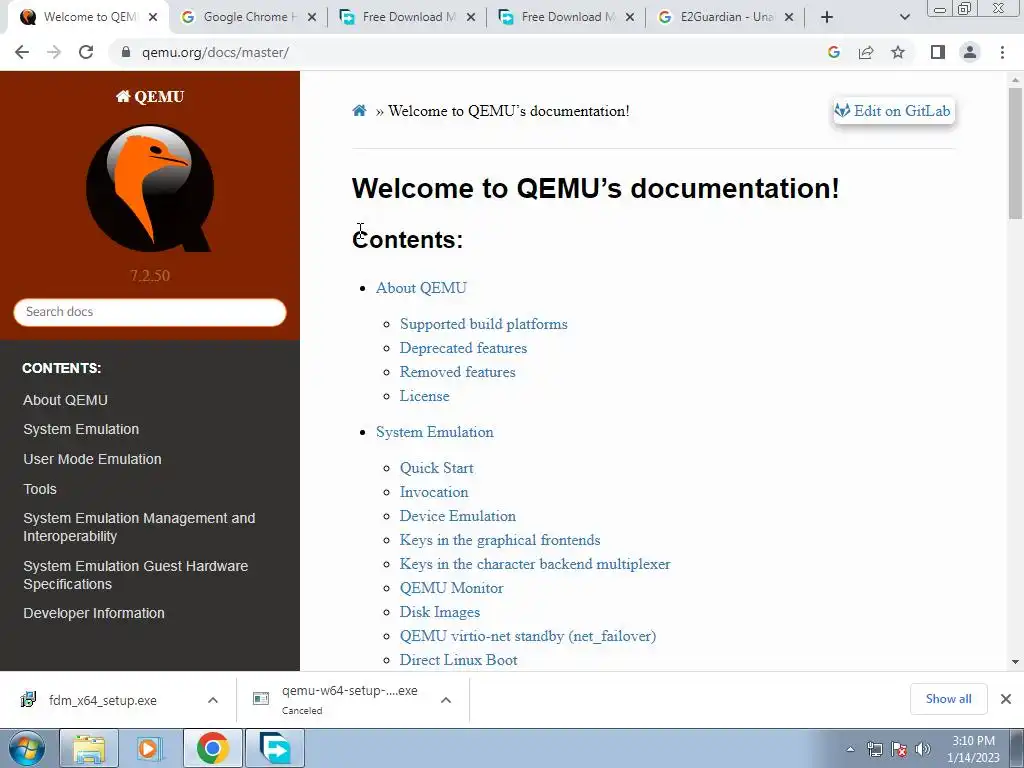Open Supported build platforms link
1024x768 pixels.
(483, 324)
